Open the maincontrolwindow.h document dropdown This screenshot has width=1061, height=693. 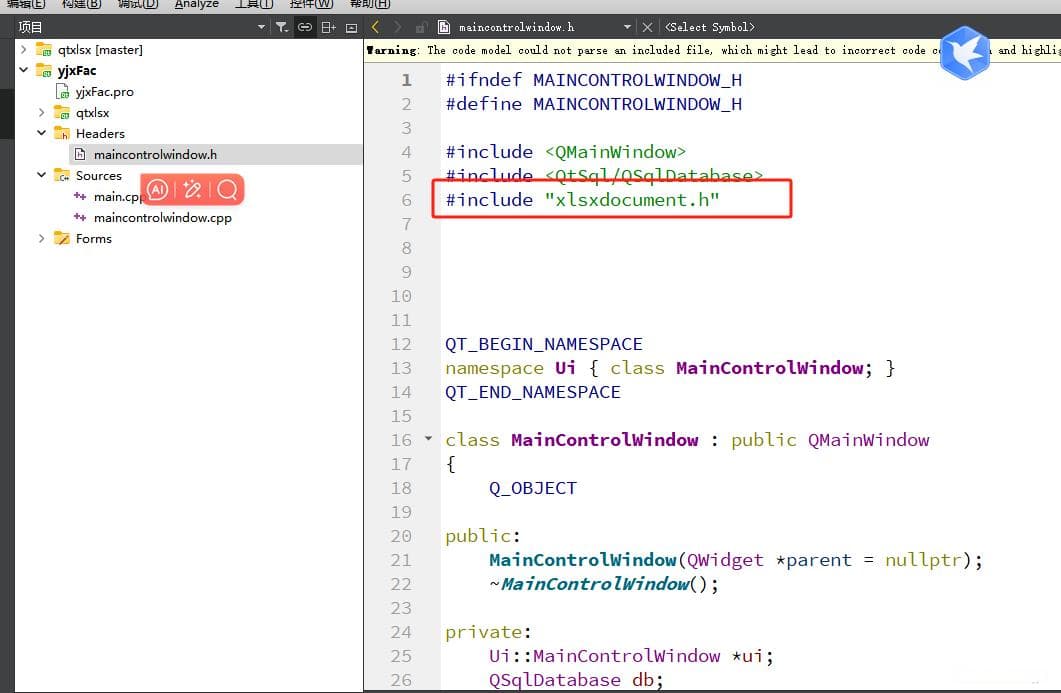pos(627,27)
